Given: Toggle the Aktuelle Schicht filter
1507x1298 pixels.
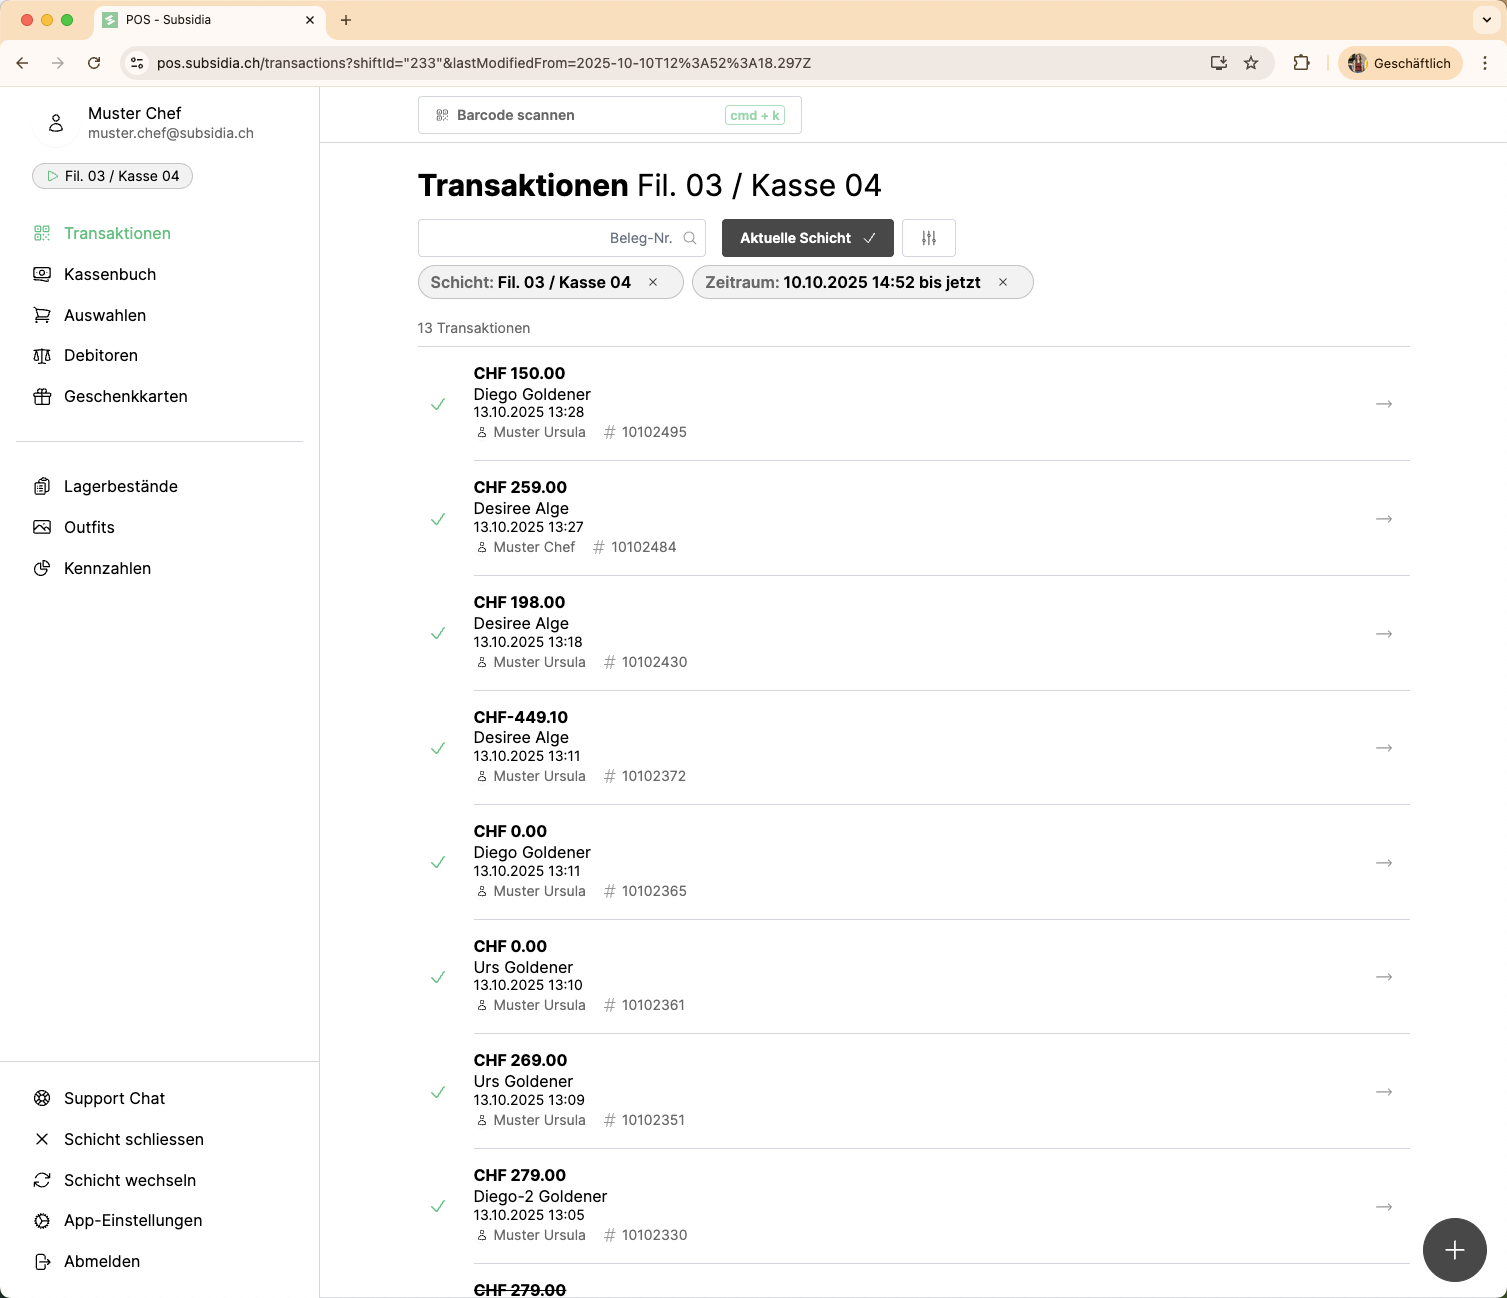Looking at the screenshot, I should [x=807, y=238].
